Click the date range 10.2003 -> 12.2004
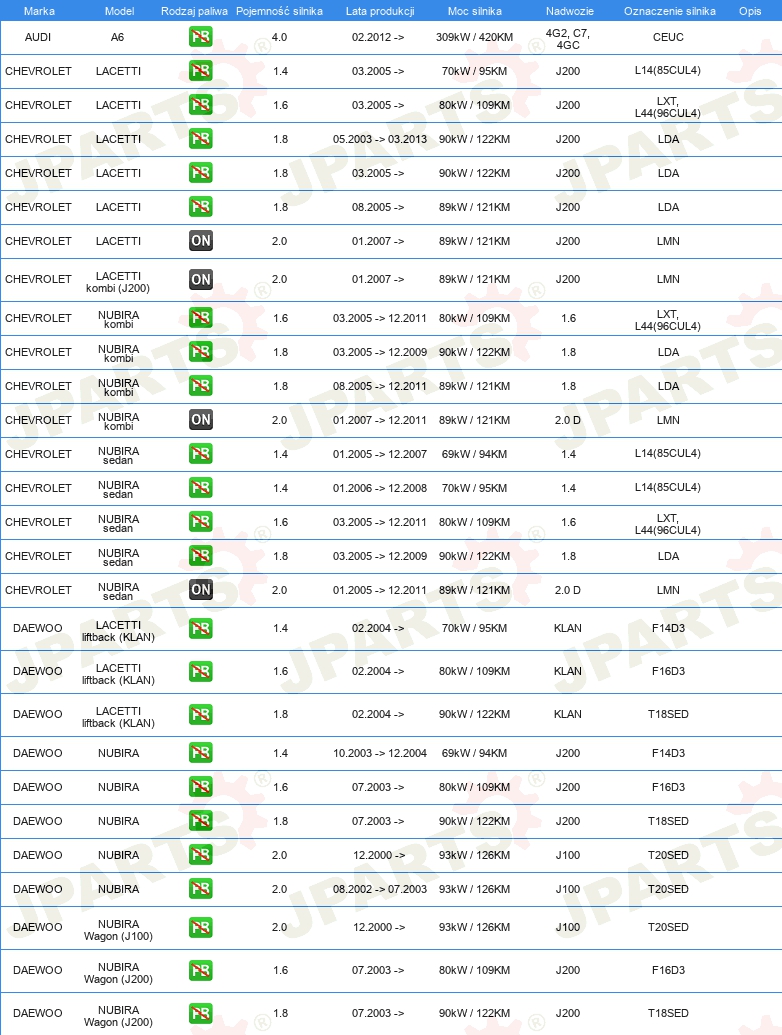 380,753
